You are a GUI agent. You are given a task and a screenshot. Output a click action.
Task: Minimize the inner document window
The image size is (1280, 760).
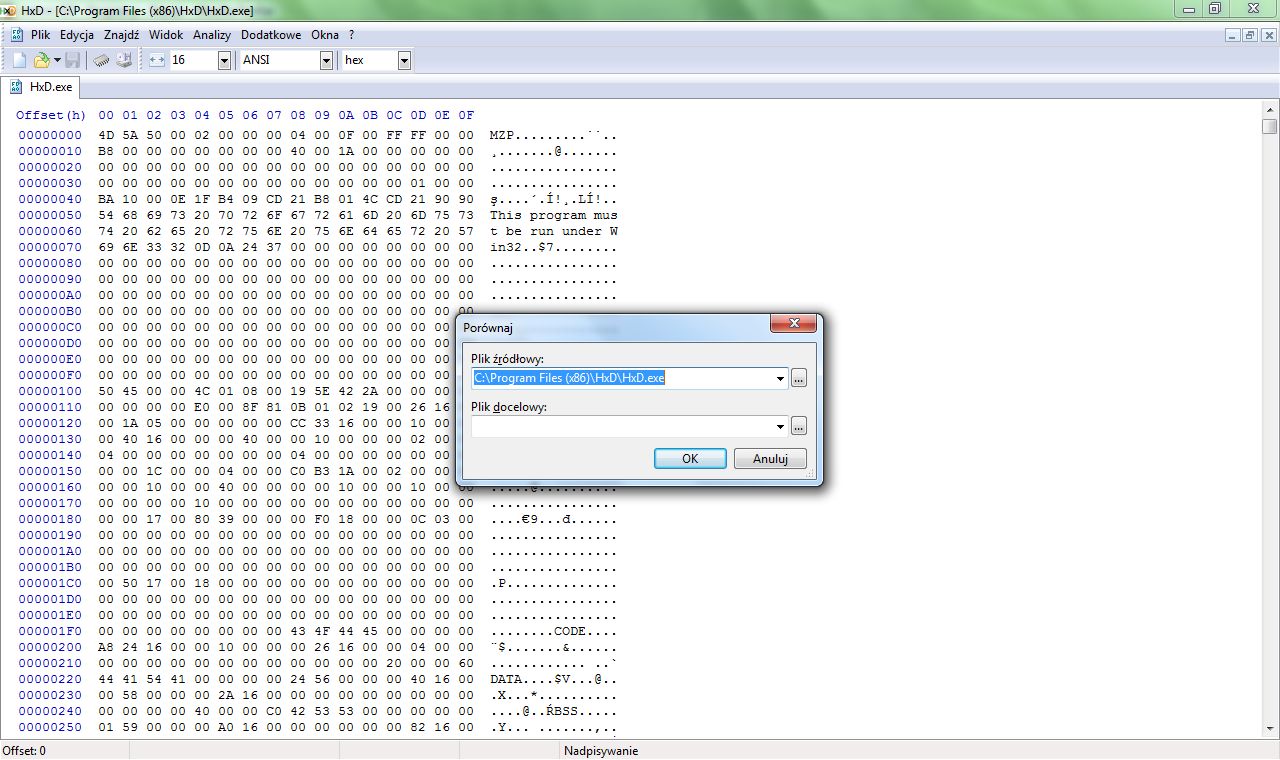(1233, 34)
